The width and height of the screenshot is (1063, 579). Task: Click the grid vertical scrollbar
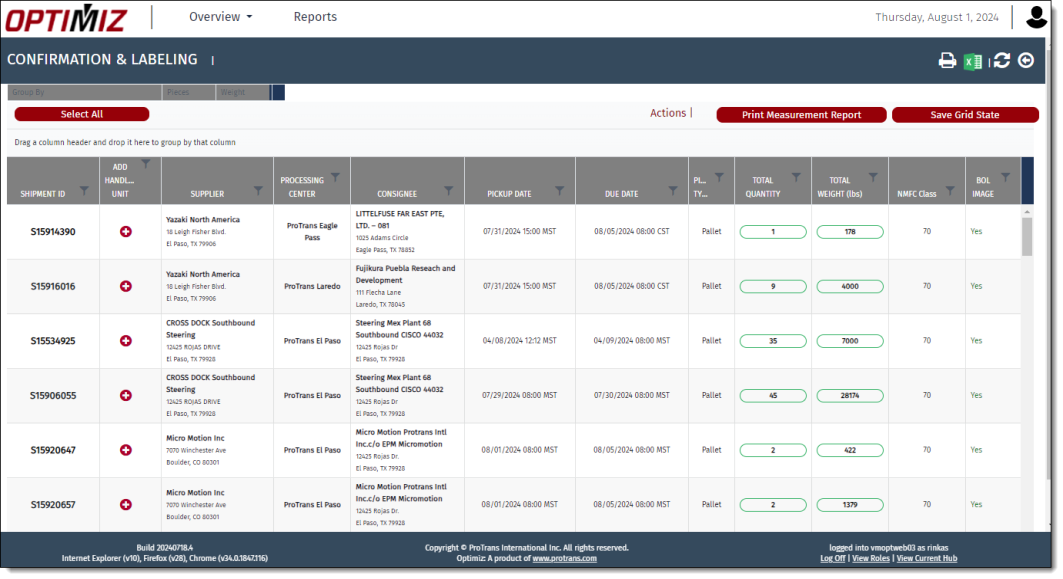[1026, 238]
